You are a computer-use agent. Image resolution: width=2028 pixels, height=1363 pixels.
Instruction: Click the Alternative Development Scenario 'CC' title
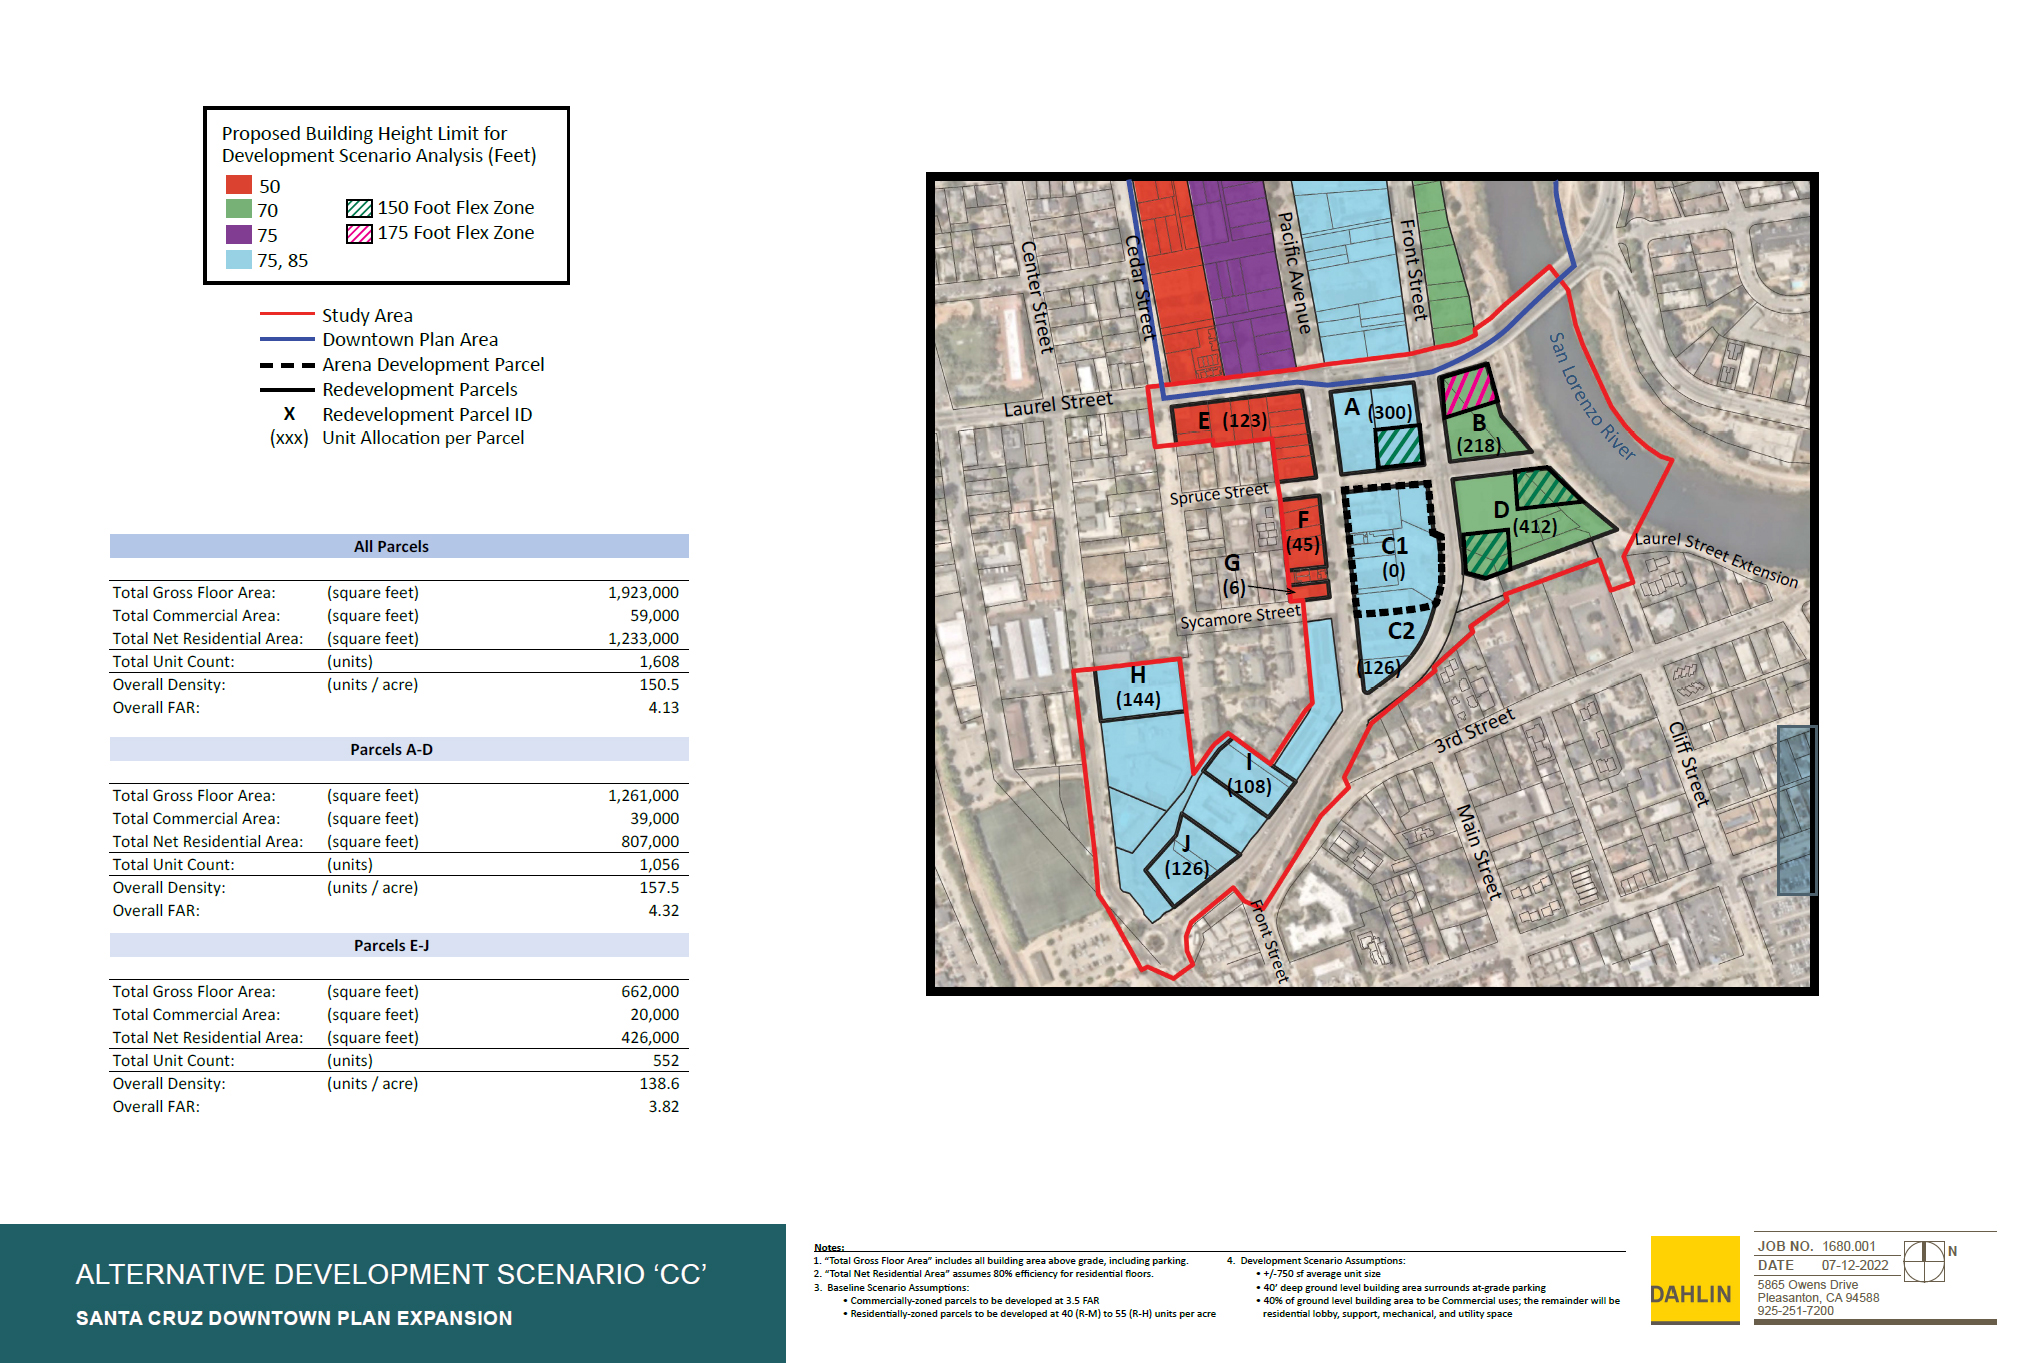coord(391,1274)
